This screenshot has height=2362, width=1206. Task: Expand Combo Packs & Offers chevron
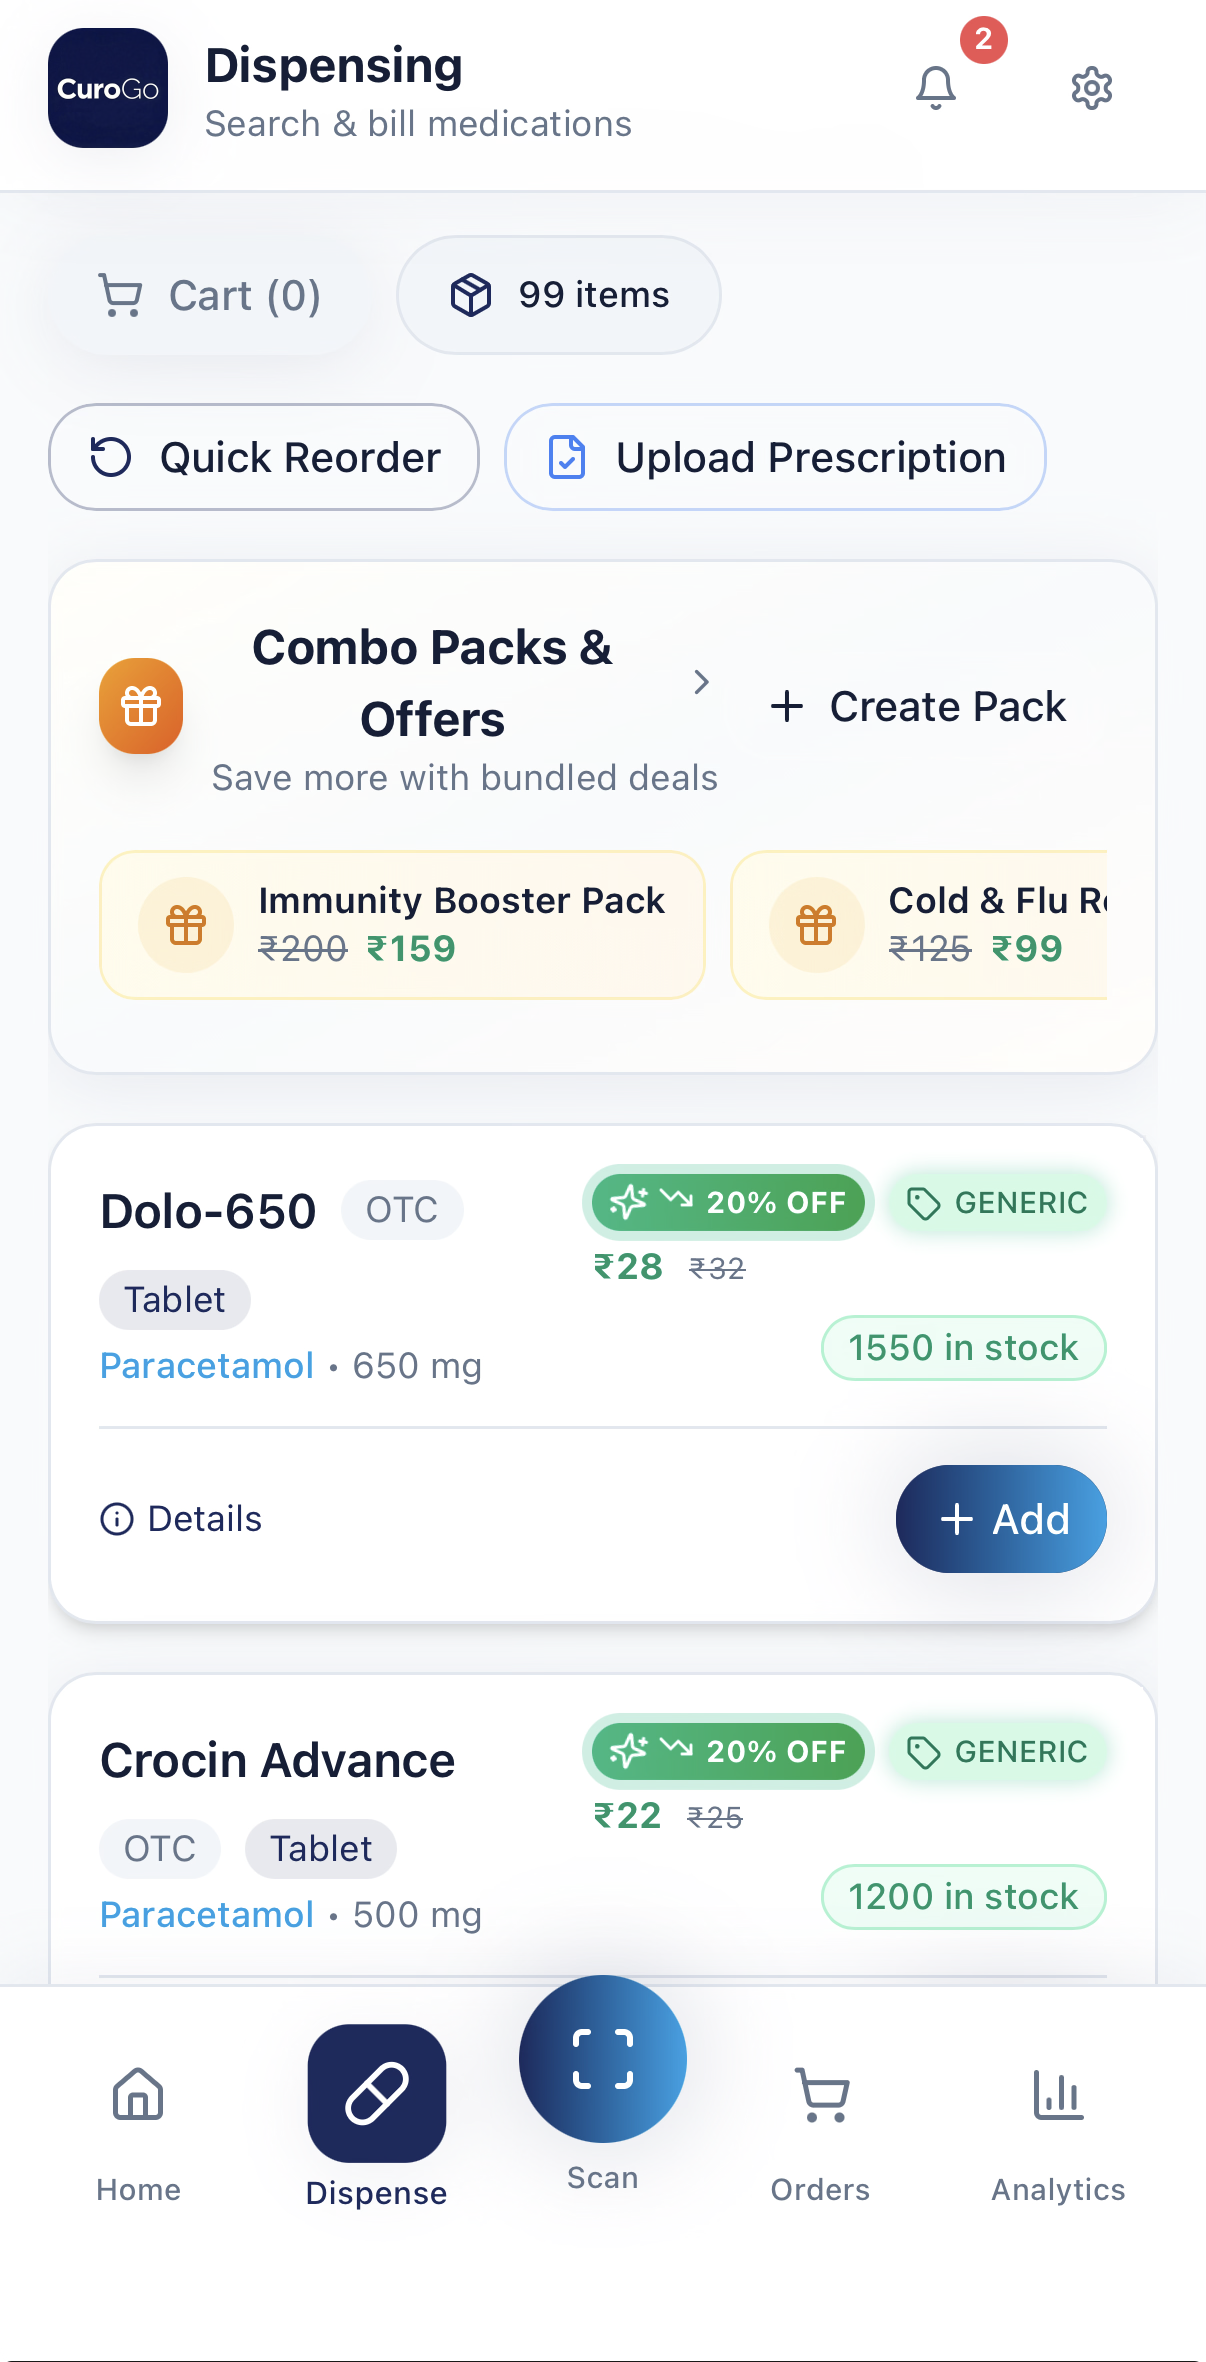[701, 682]
